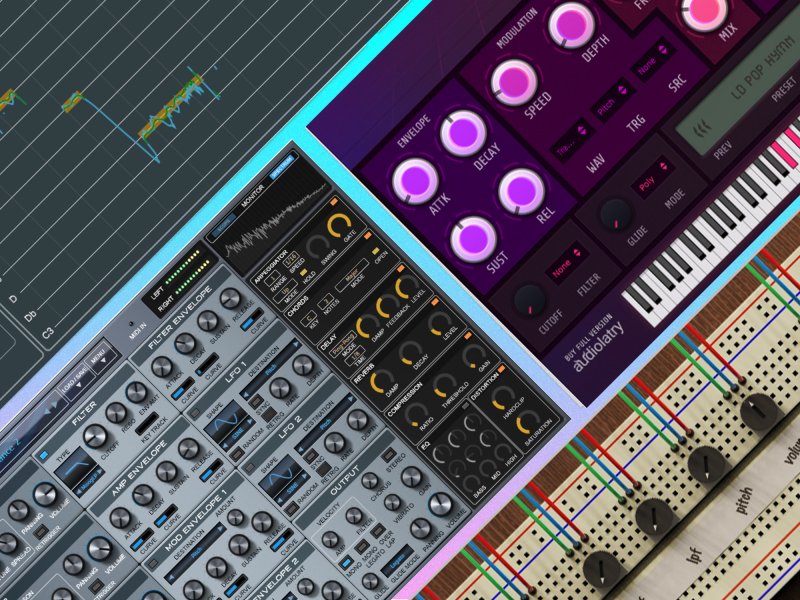Click the breadboard lpf knob

(x=655, y=518)
